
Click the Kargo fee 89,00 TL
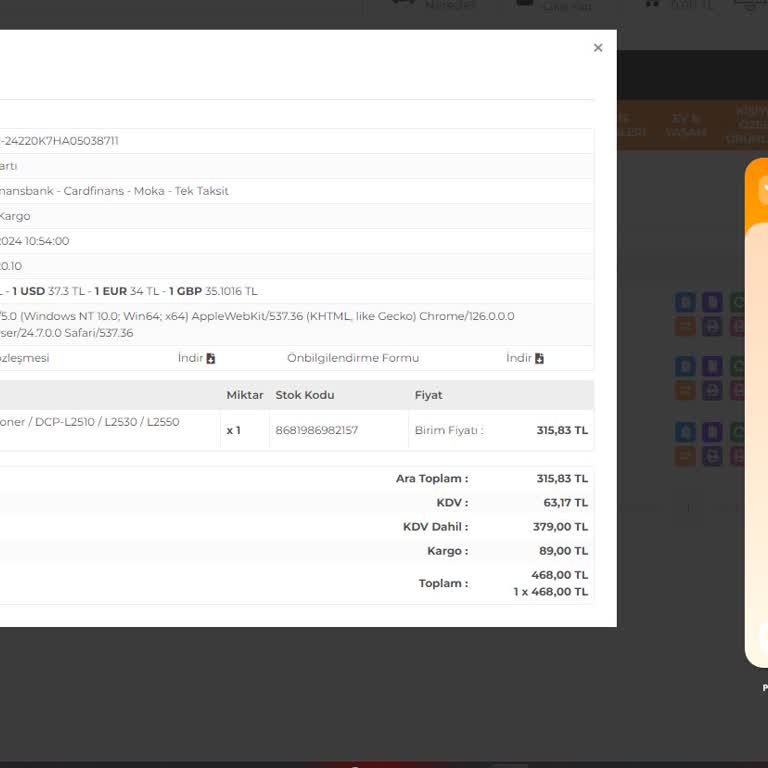coord(563,551)
